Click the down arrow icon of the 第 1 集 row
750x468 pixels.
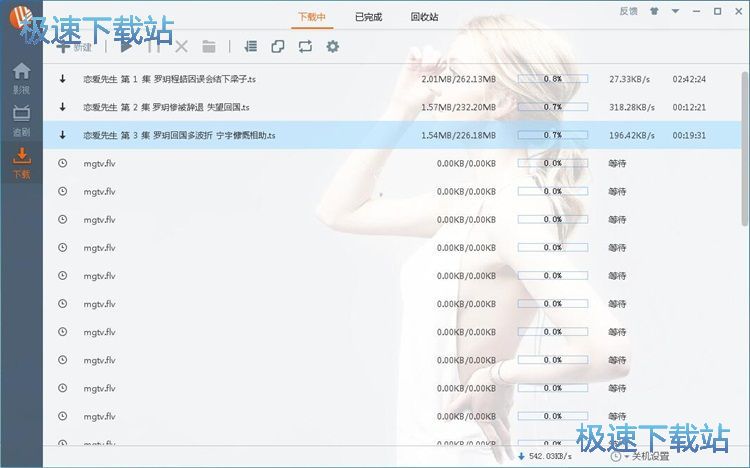63,79
